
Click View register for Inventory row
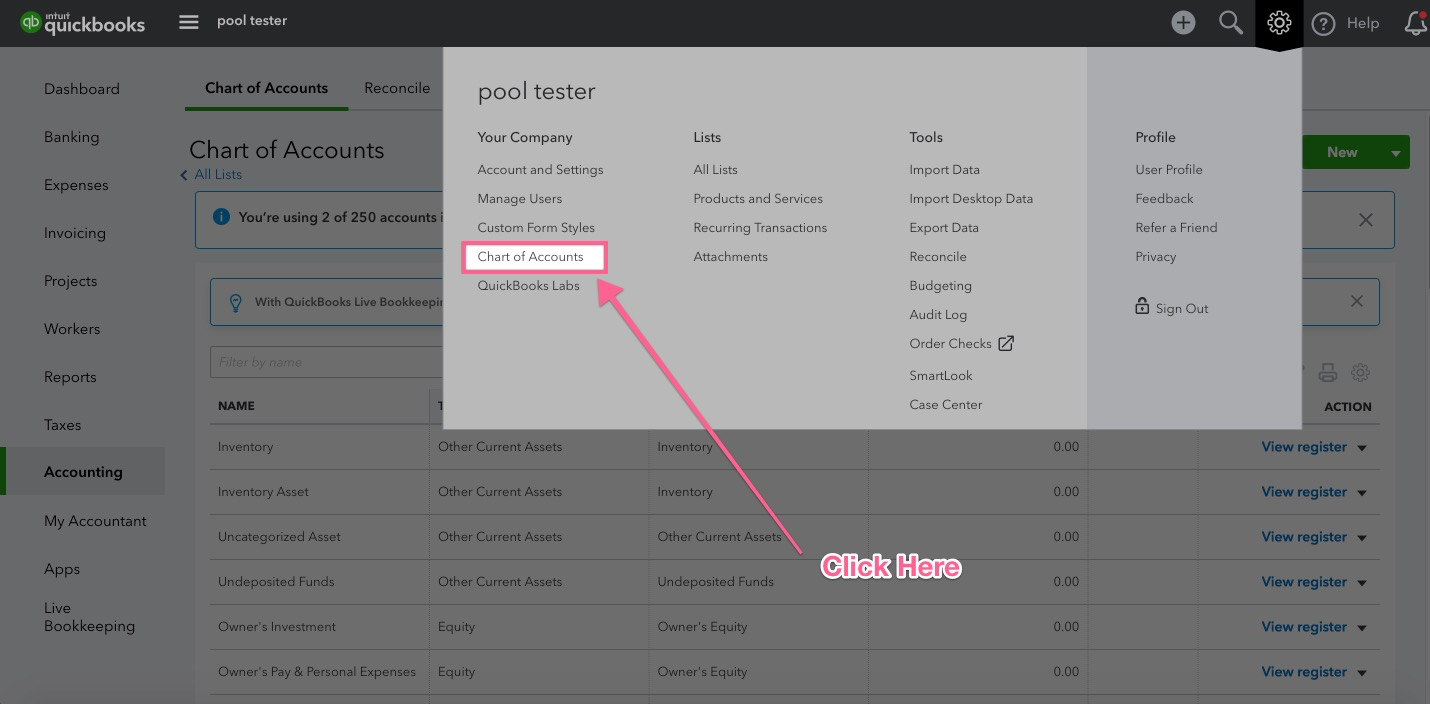1304,447
